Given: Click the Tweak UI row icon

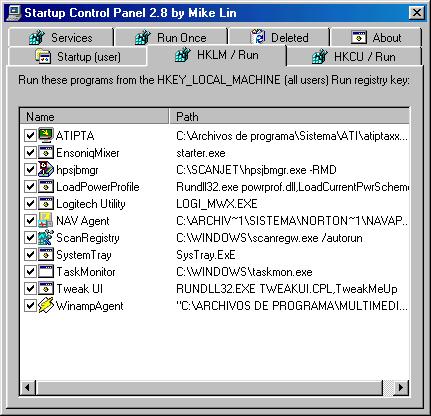Looking at the screenshot, I should [x=46, y=288].
